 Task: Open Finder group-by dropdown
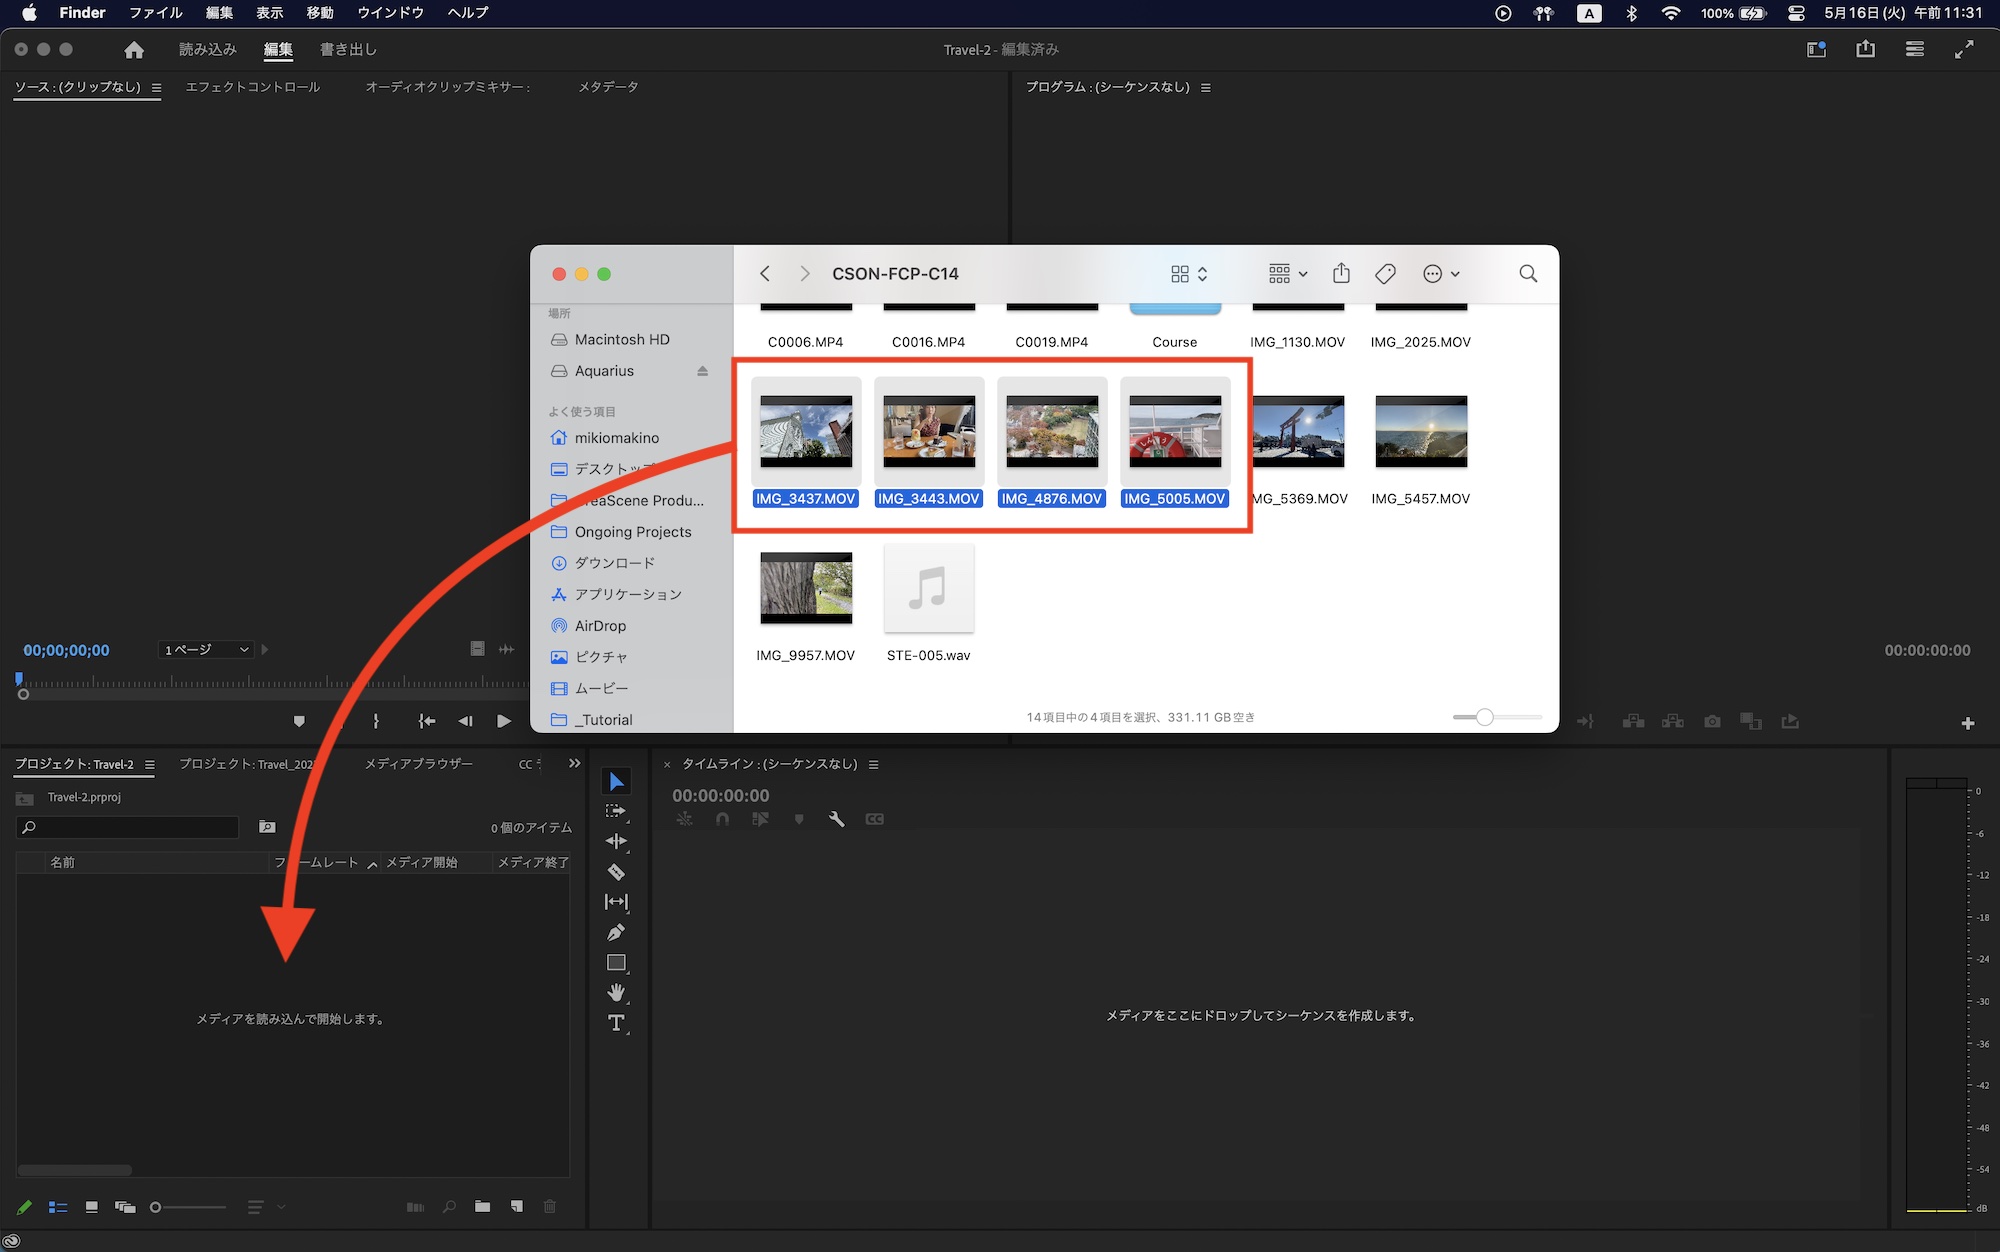coord(1288,274)
